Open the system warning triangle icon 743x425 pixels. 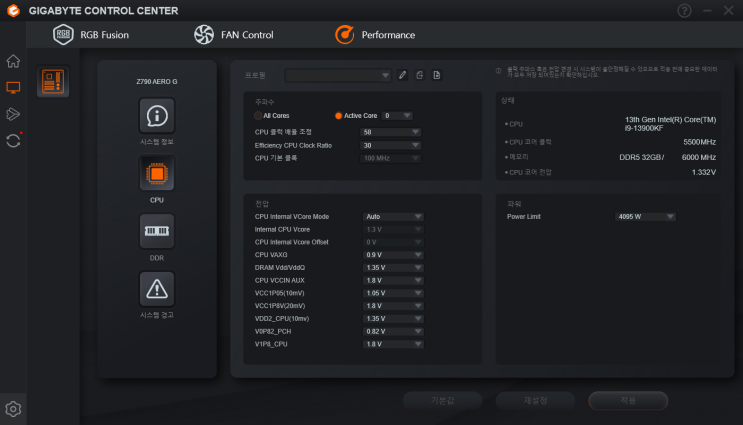[x=157, y=289]
